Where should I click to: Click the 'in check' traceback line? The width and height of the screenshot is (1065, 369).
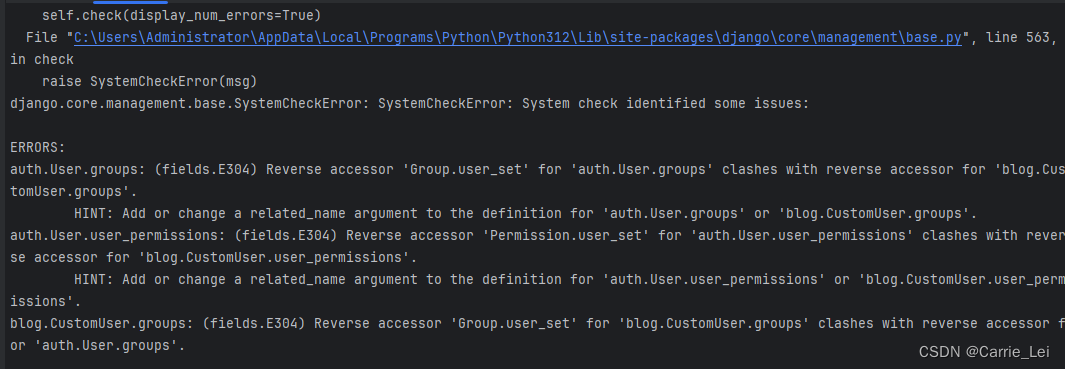pyautogui.click(x=42, y=60)
